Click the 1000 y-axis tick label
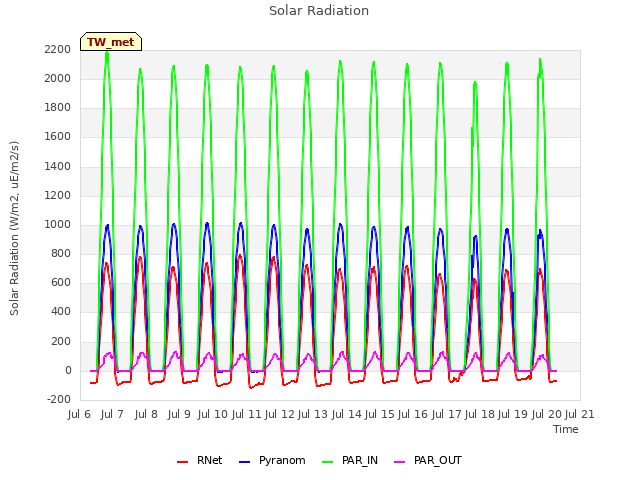This screenshot has width=640, height=480. click(x=58, y=224)
